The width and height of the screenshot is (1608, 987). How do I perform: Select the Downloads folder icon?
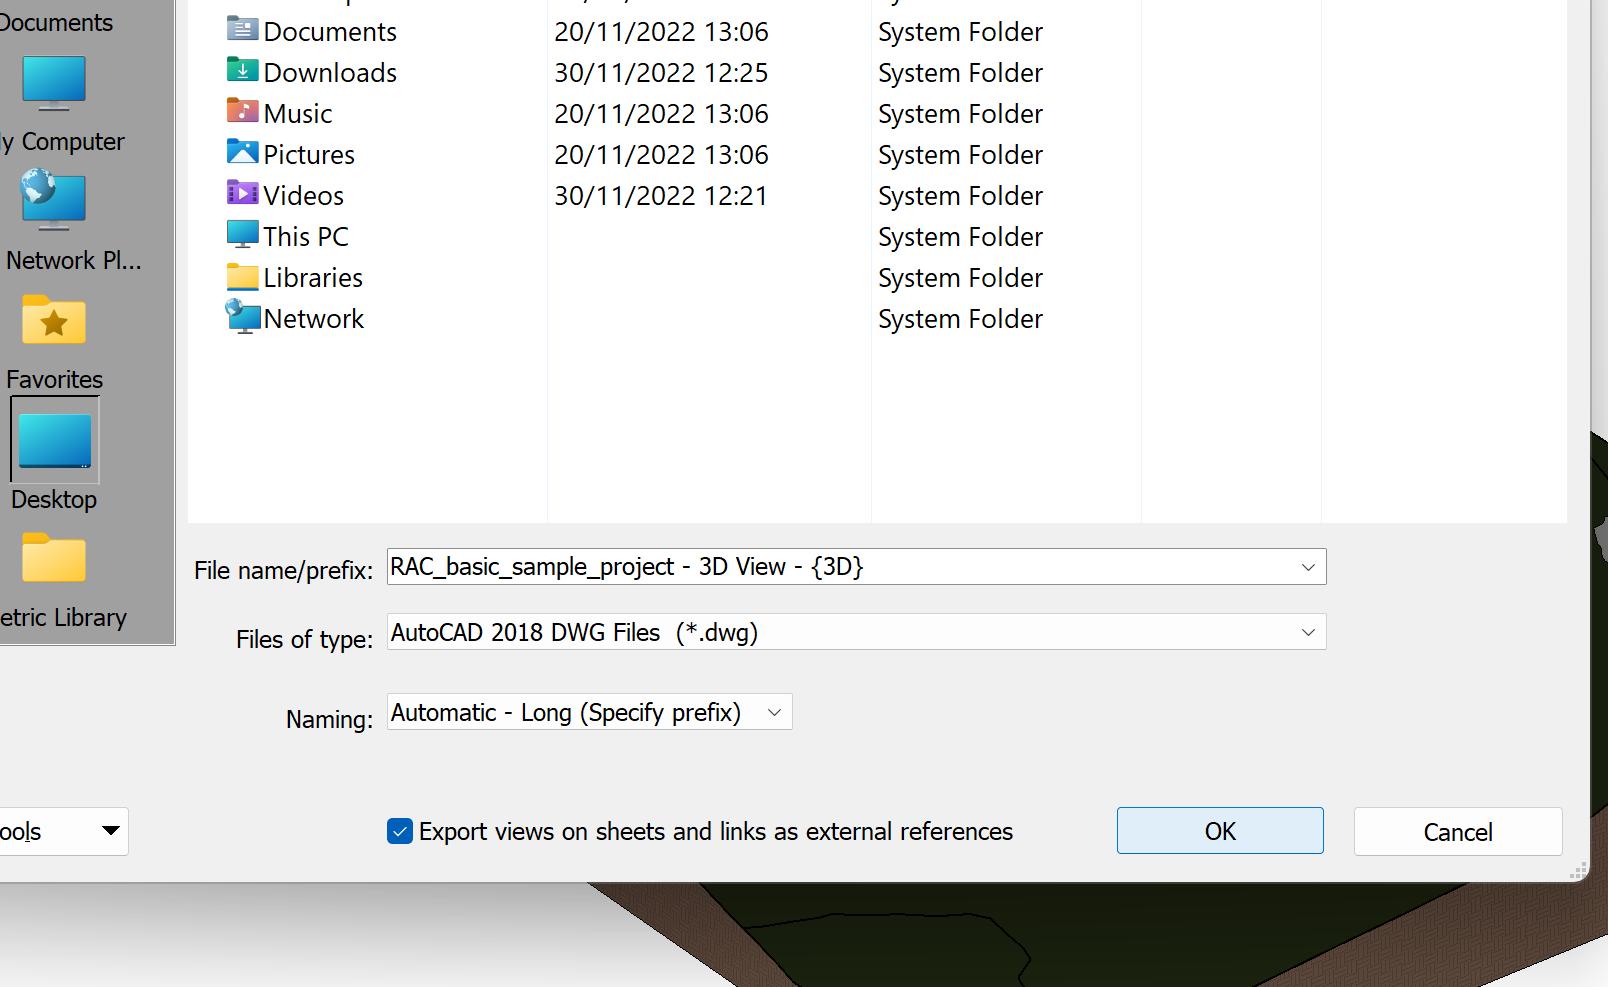pyautogui.click(x=242, y=70)
